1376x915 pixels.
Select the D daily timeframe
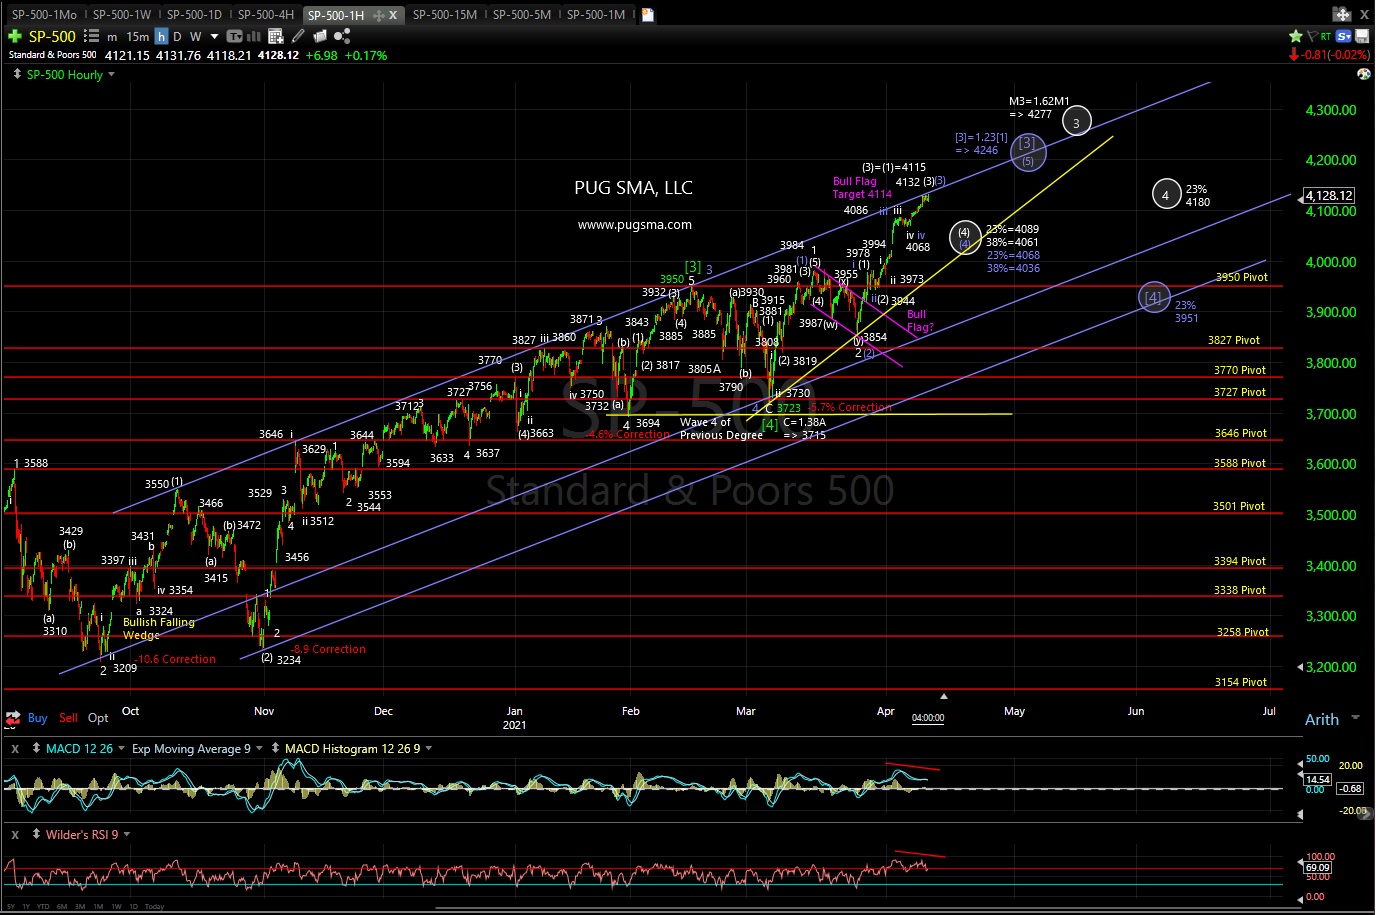(x=178, y=37)
